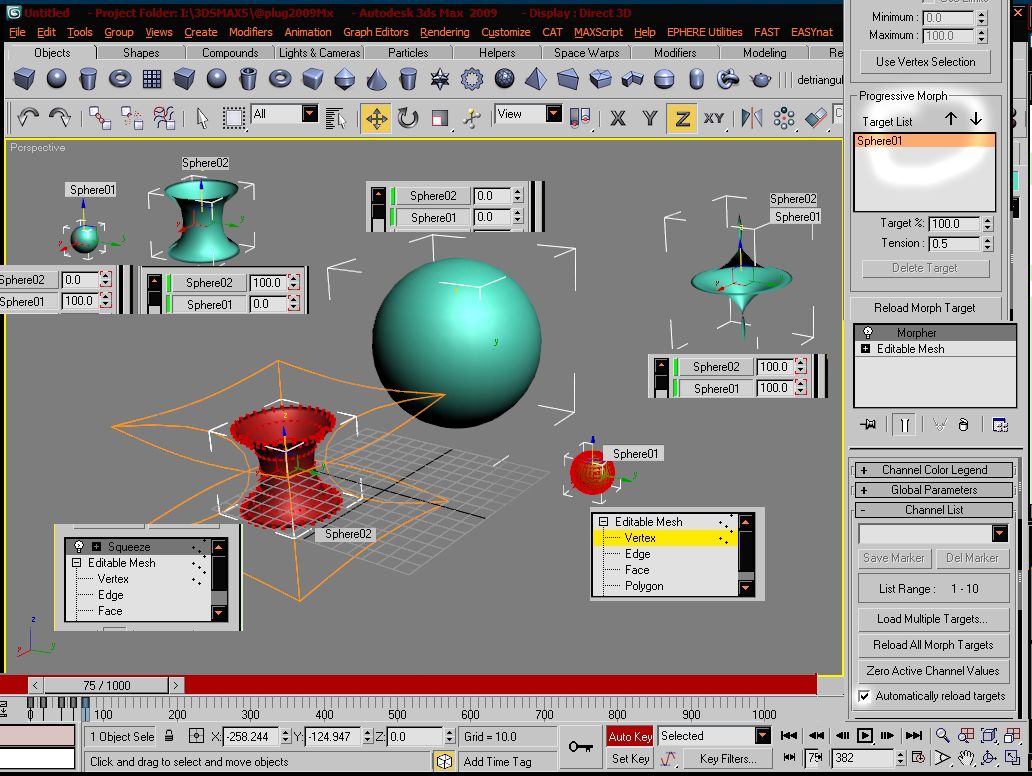Click the Undo arrow in the main toolbar
The image size is (1032, 776).
[x=28, y=118]
